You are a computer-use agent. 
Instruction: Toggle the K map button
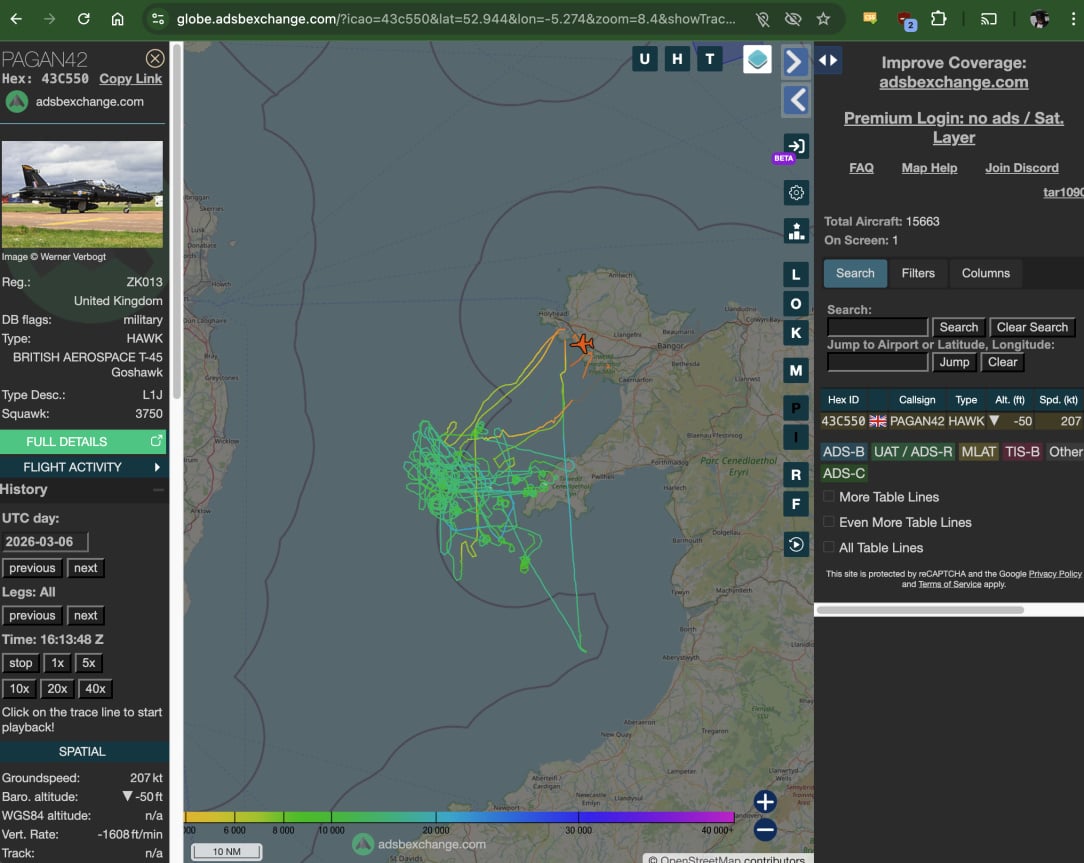point(796,333)
